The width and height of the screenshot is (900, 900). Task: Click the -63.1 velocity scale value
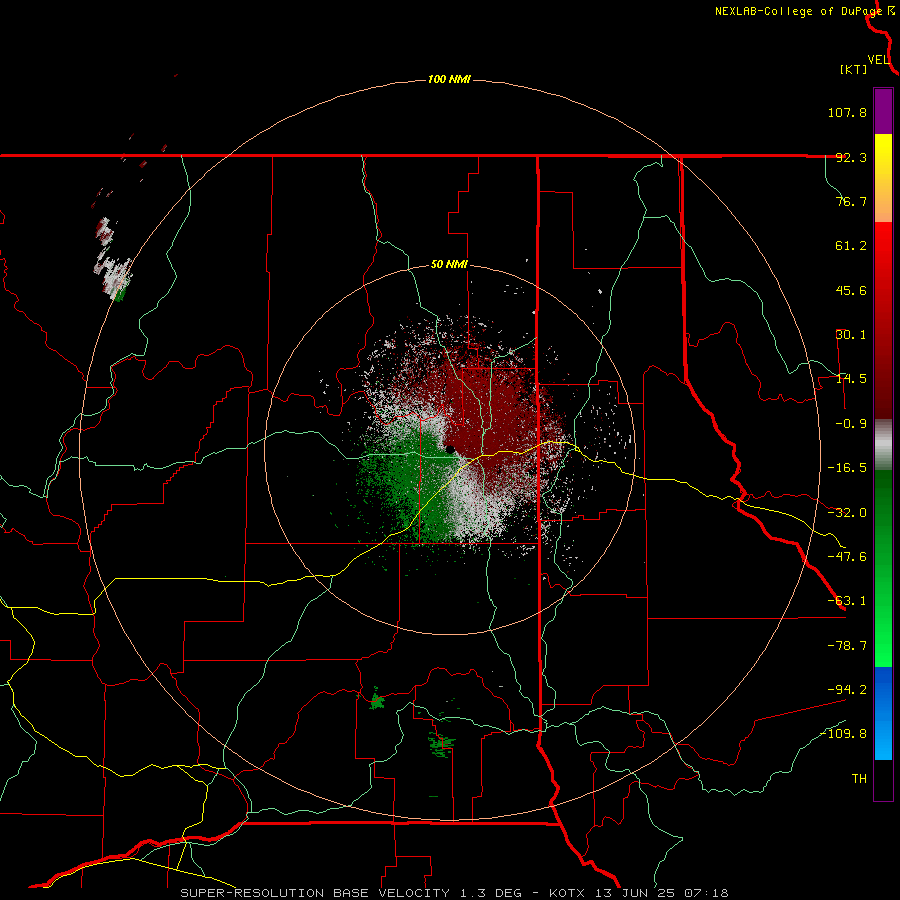click(x=847, y=601)
